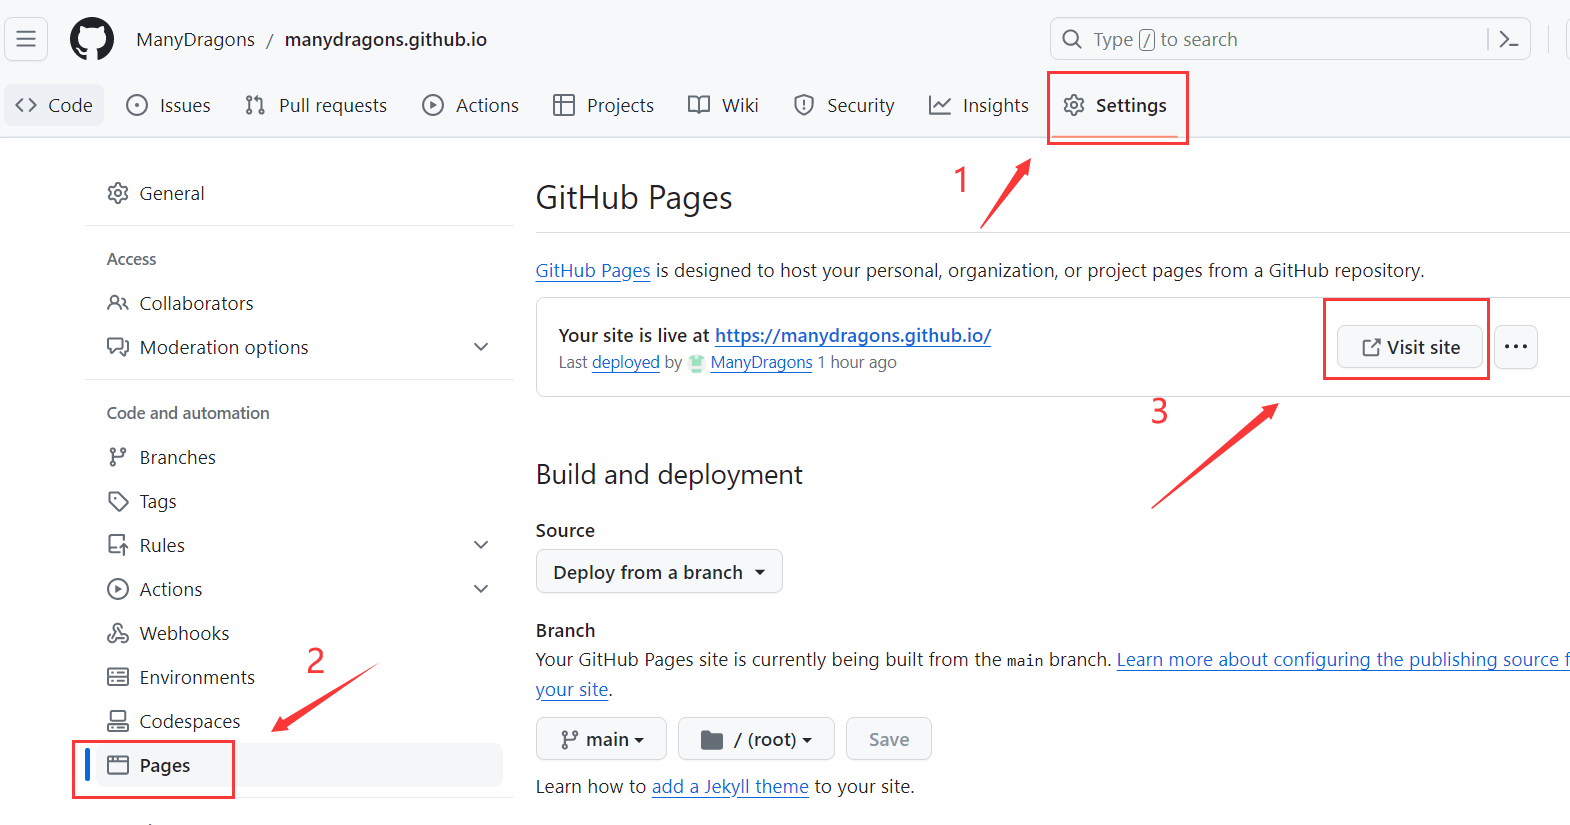Click ManyDragons owner in breadcrumb

pos(196,40)
